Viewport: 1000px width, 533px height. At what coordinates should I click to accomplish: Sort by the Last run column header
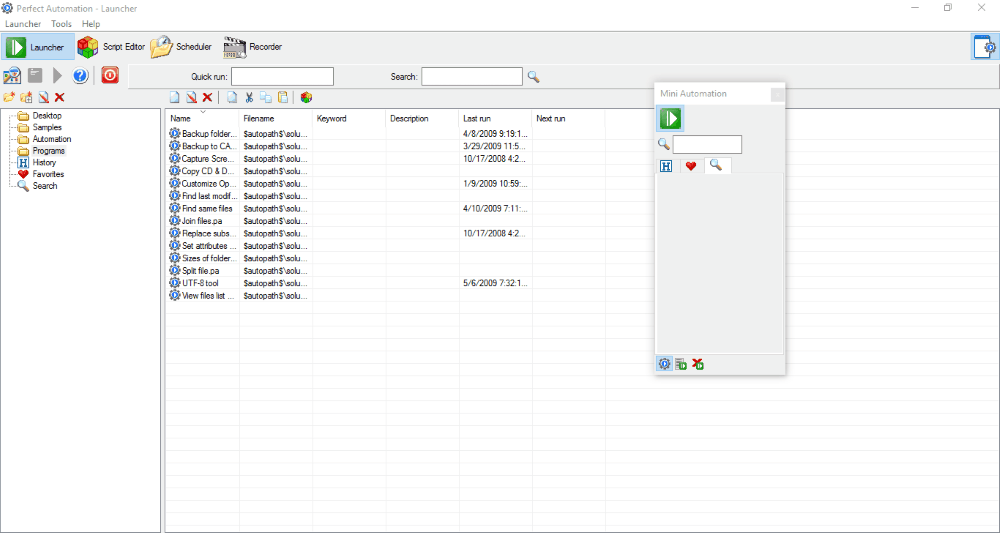tap(496, 119)
